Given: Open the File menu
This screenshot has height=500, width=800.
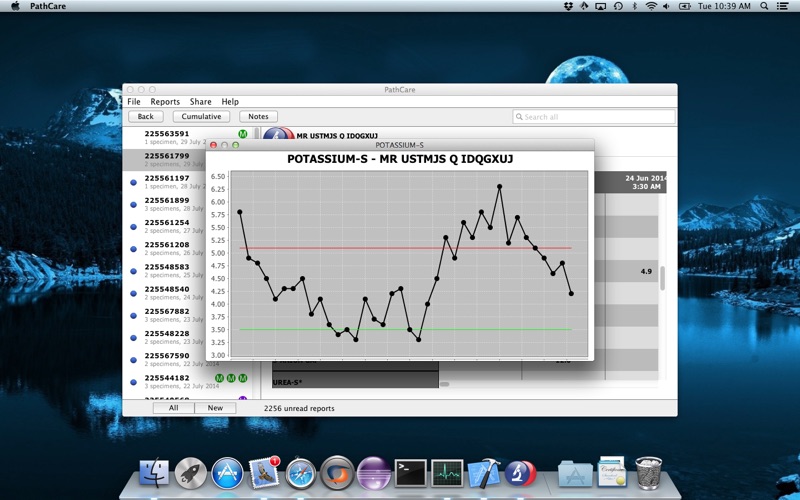Looking at the screenshot, I should tap(134, 102).
